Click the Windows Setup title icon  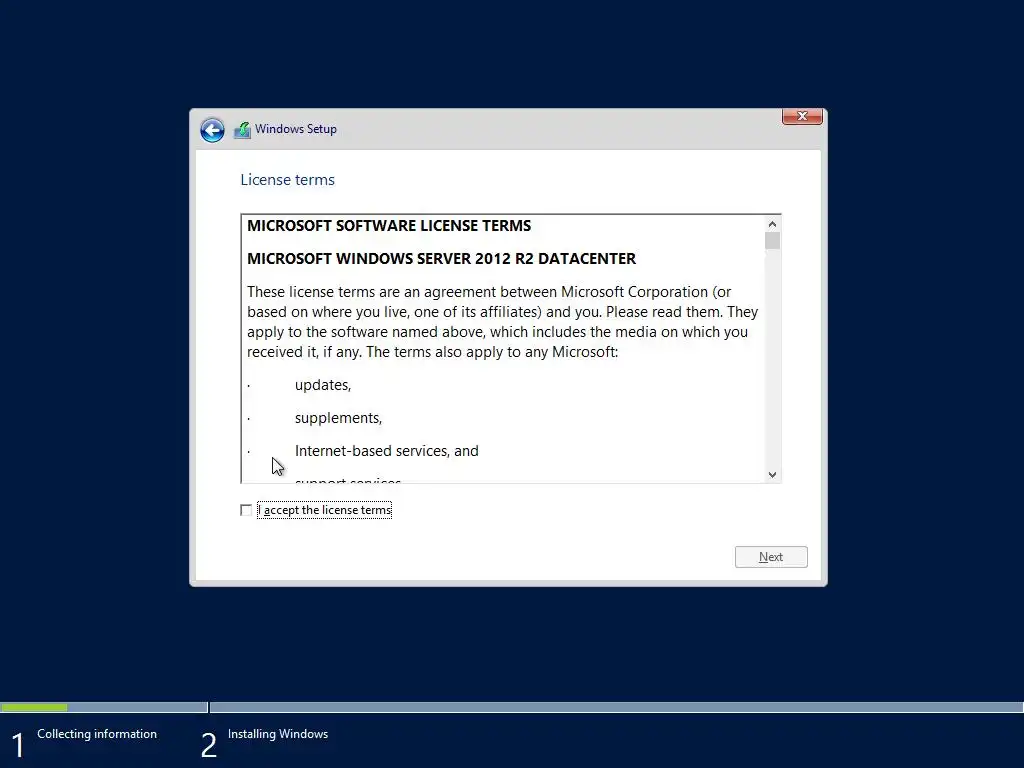[242, 130]
